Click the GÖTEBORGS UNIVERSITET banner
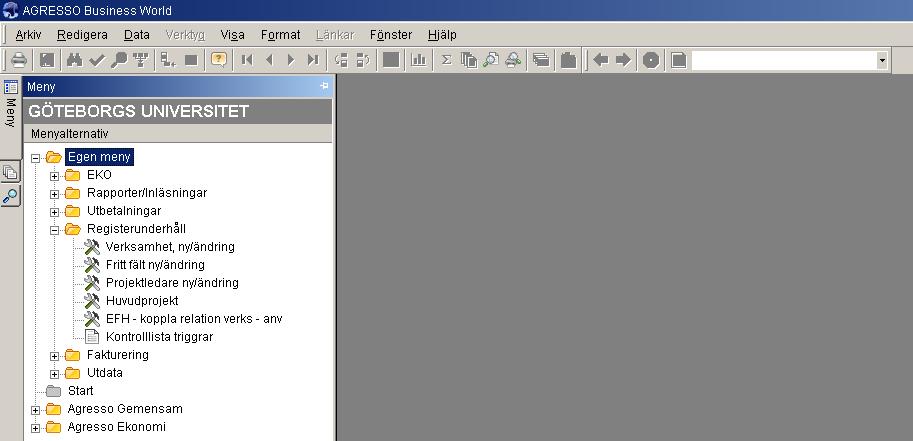This screenshot has height=441, width=913. [x=178, y=111]
